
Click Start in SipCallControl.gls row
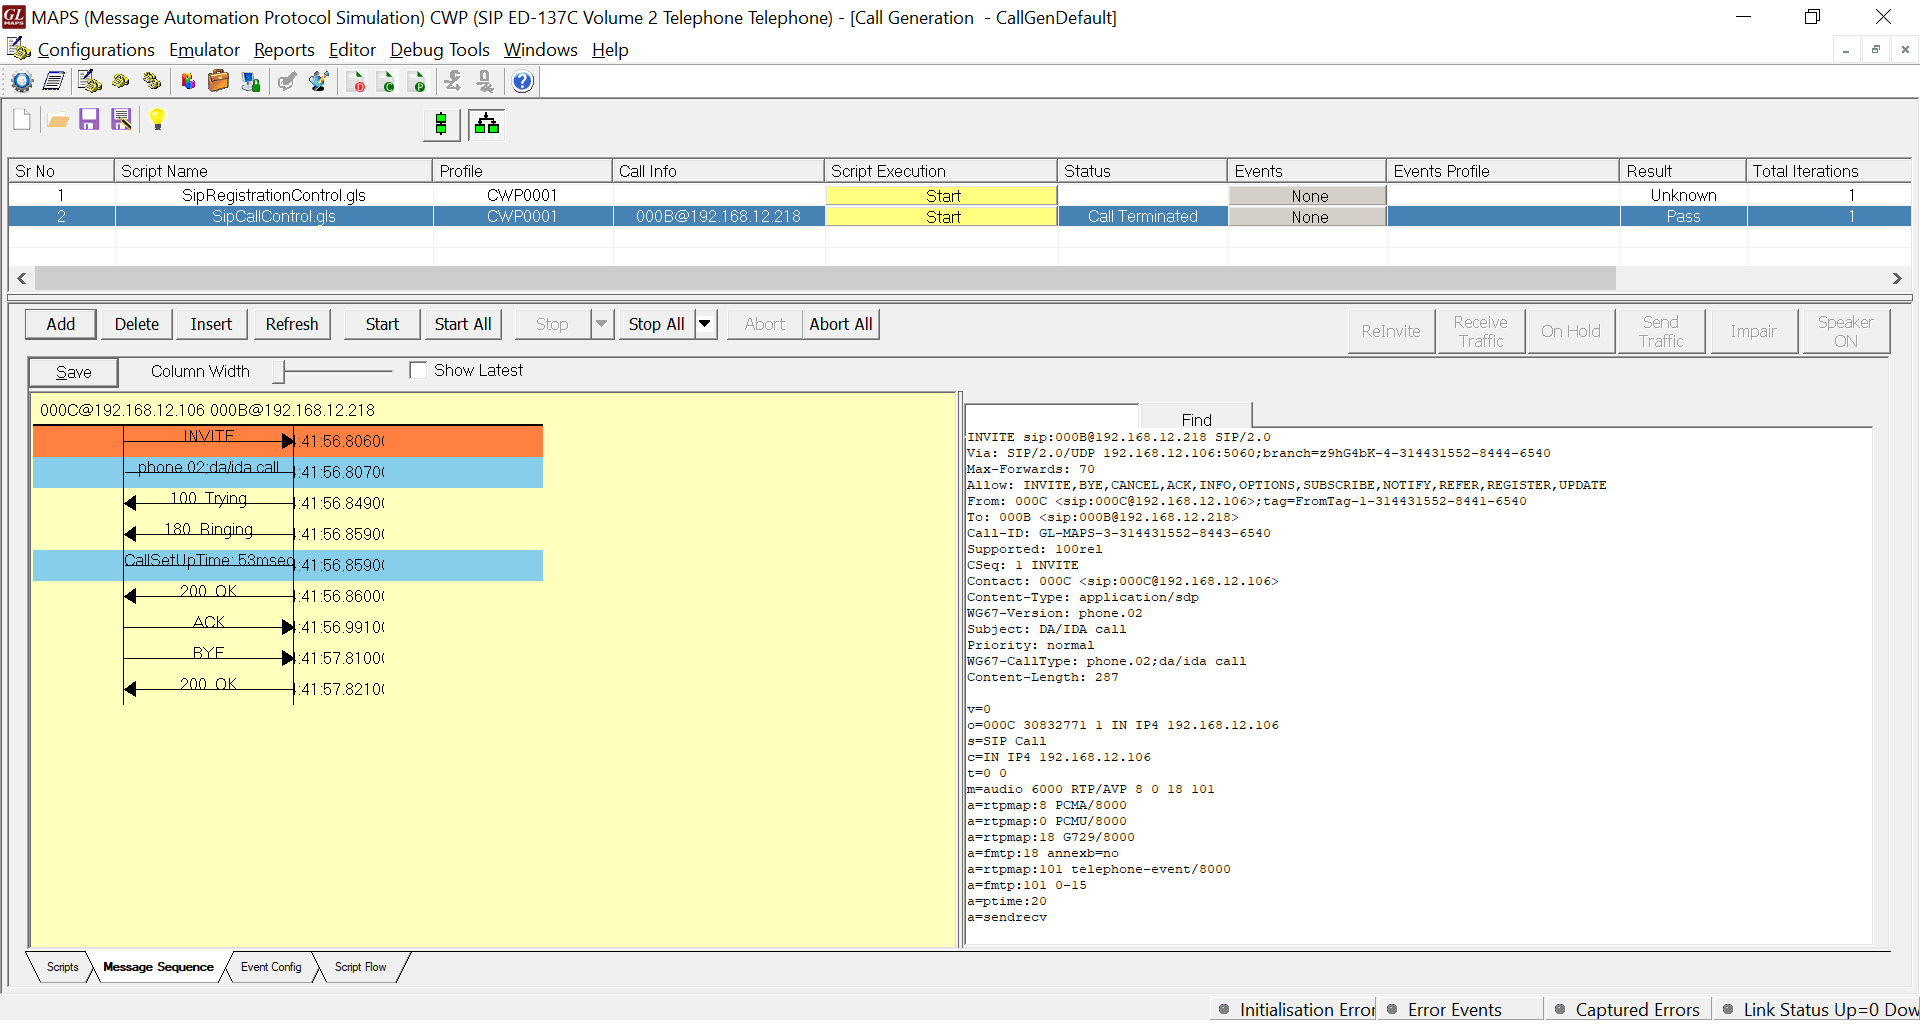pyautogui.click(x=942, y=217)
